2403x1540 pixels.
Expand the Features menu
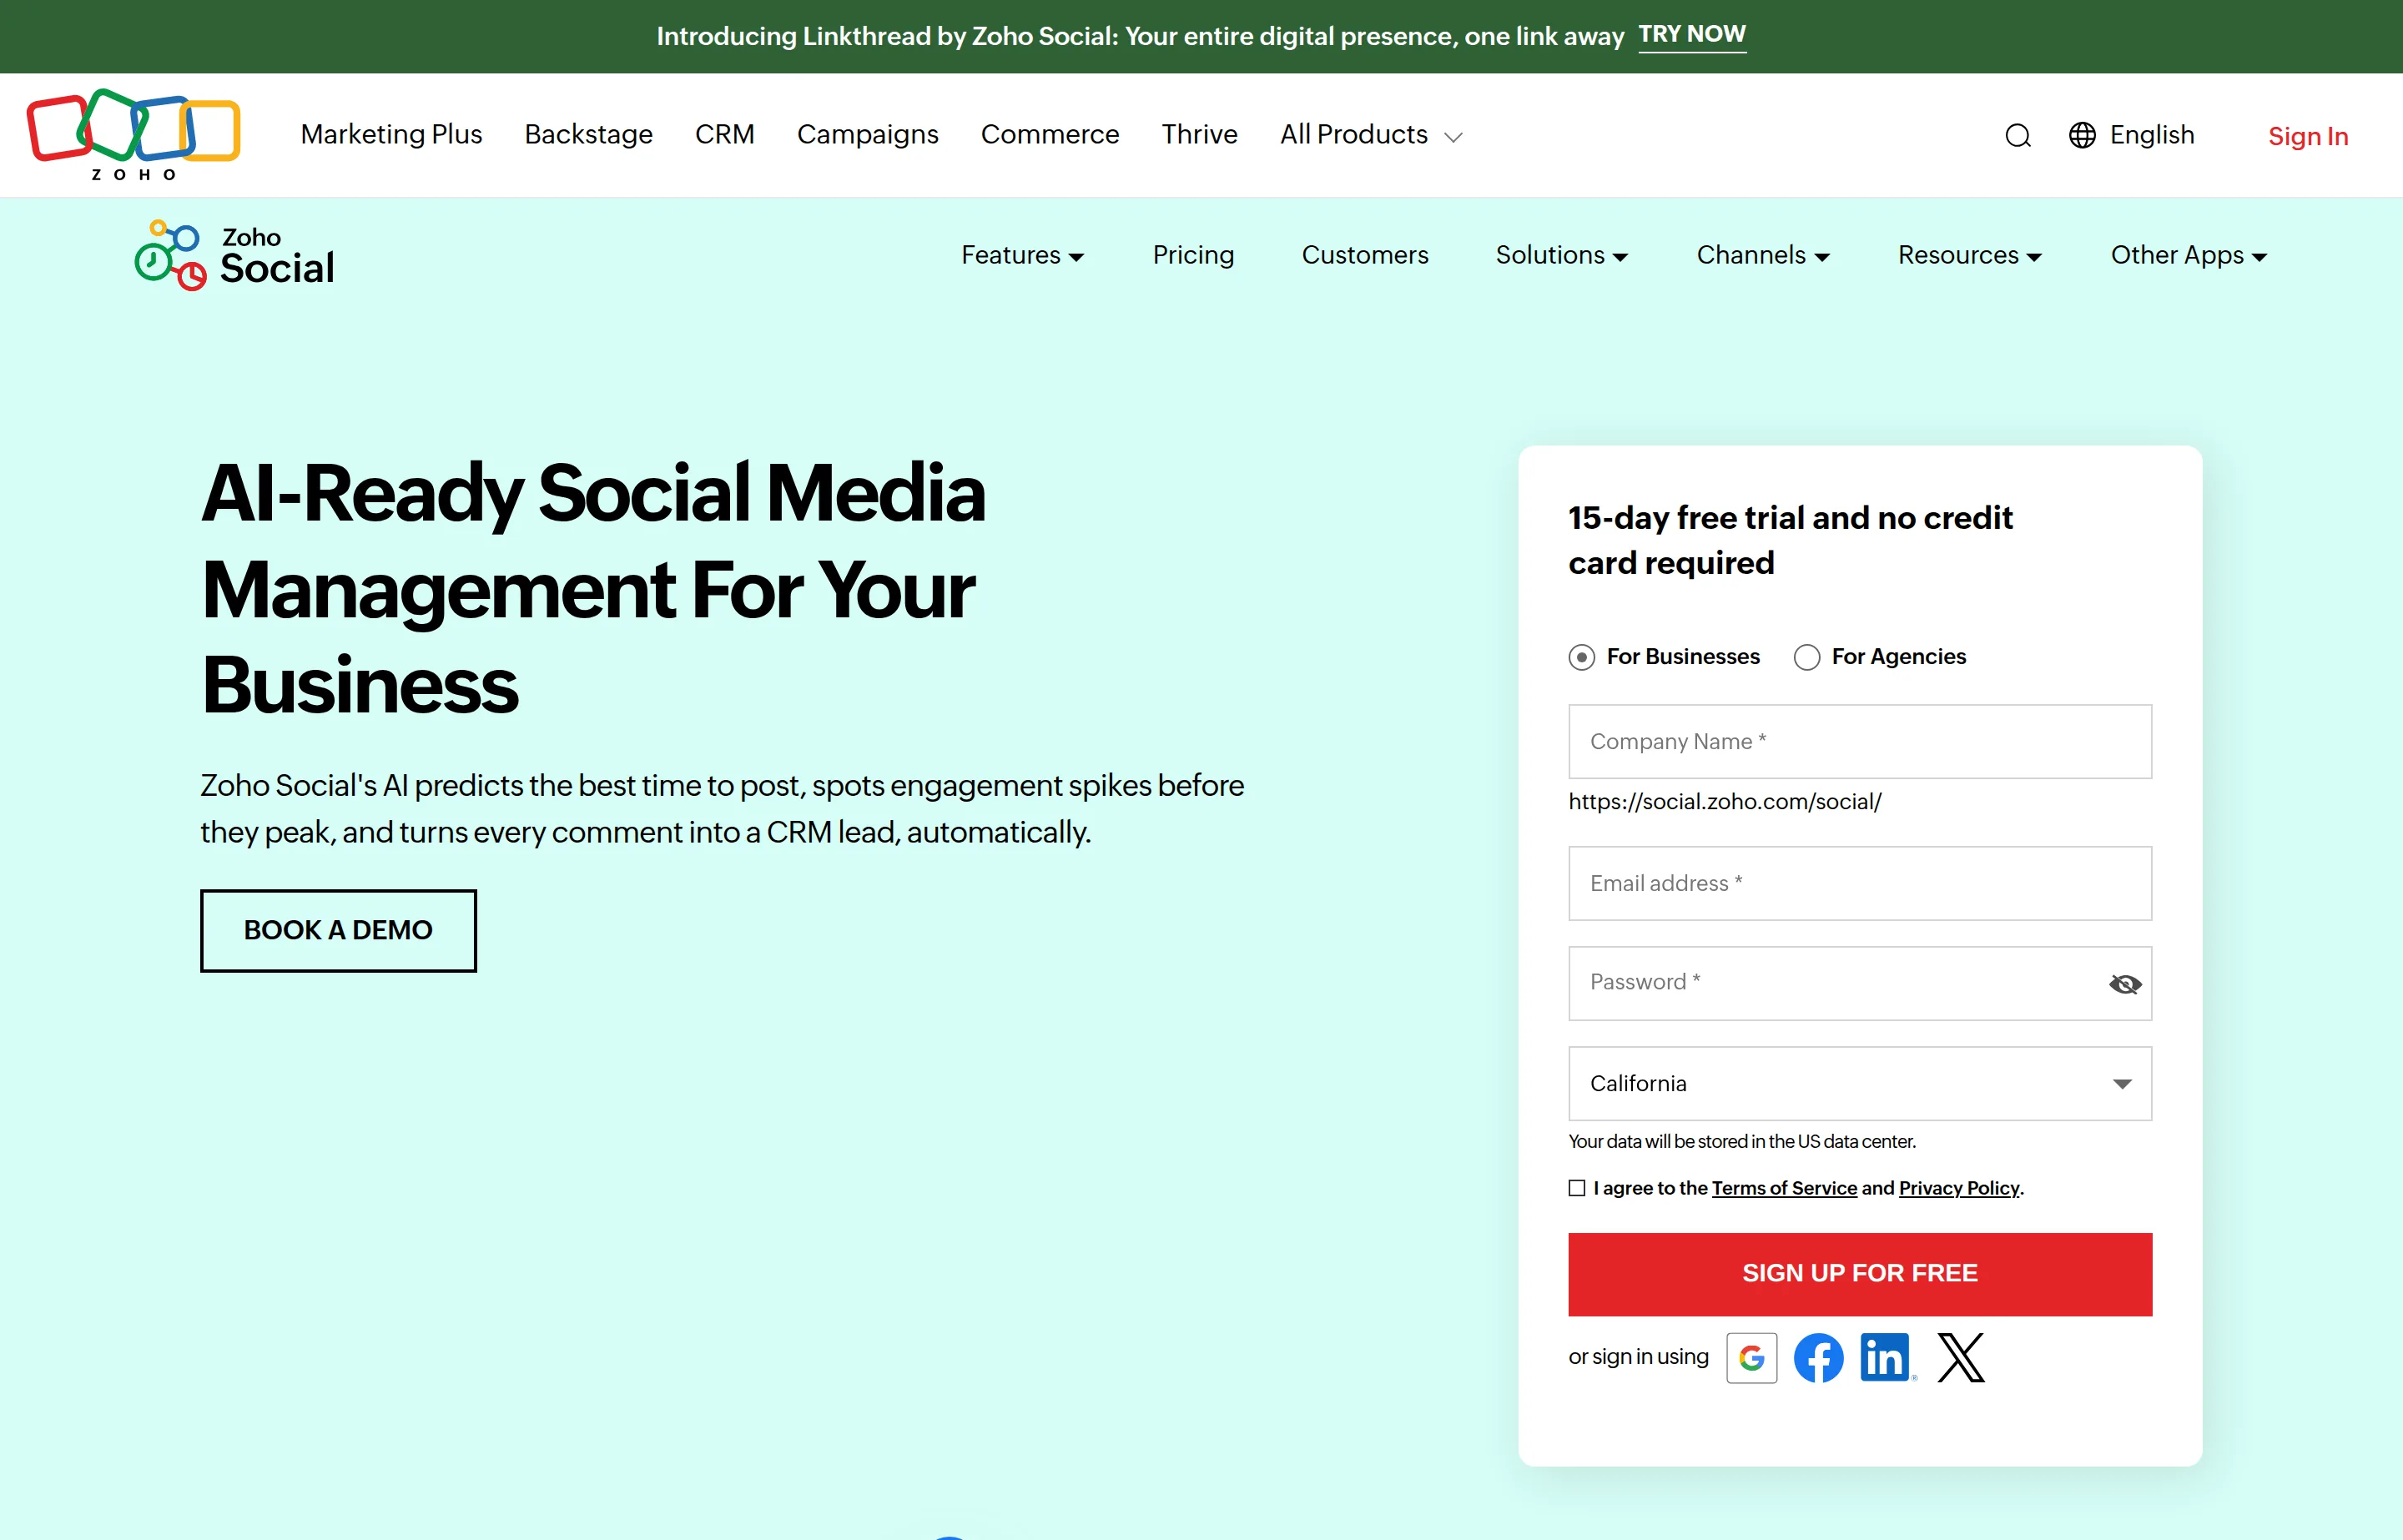1022,255
